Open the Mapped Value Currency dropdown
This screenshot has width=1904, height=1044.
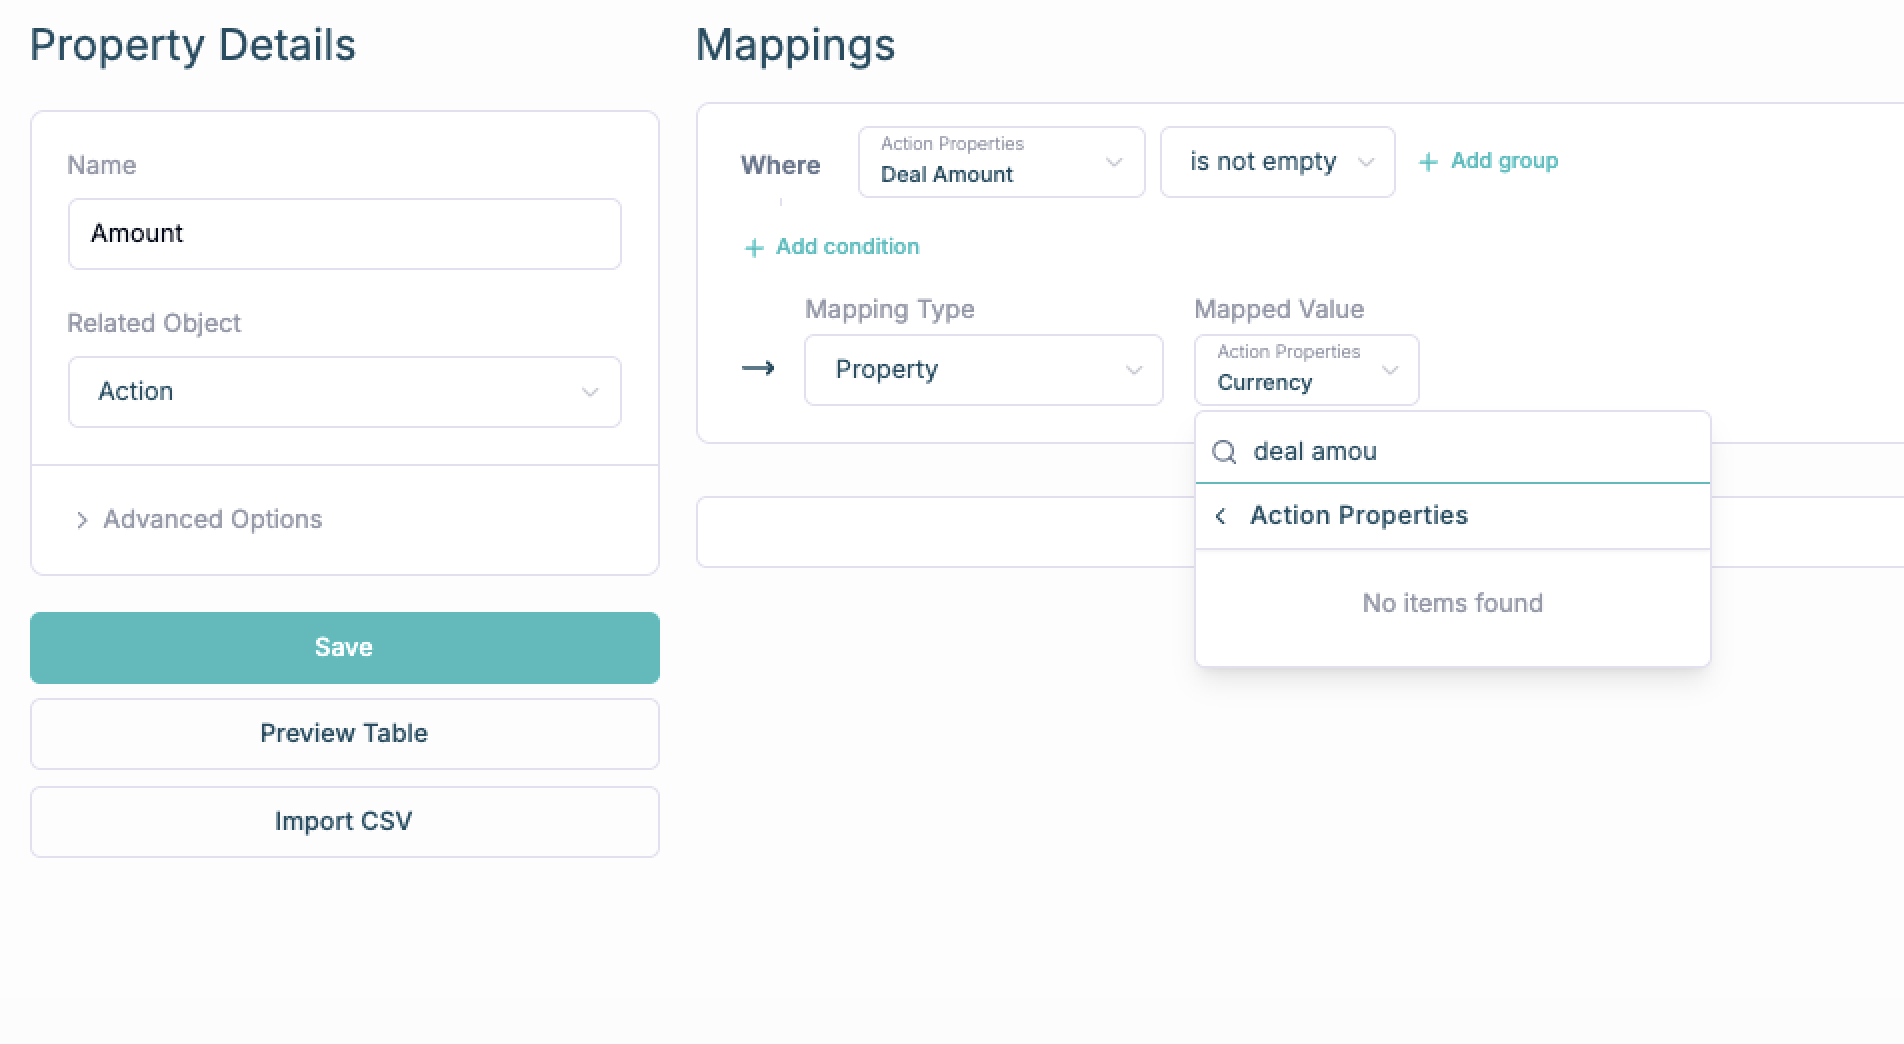(1306, 370)
